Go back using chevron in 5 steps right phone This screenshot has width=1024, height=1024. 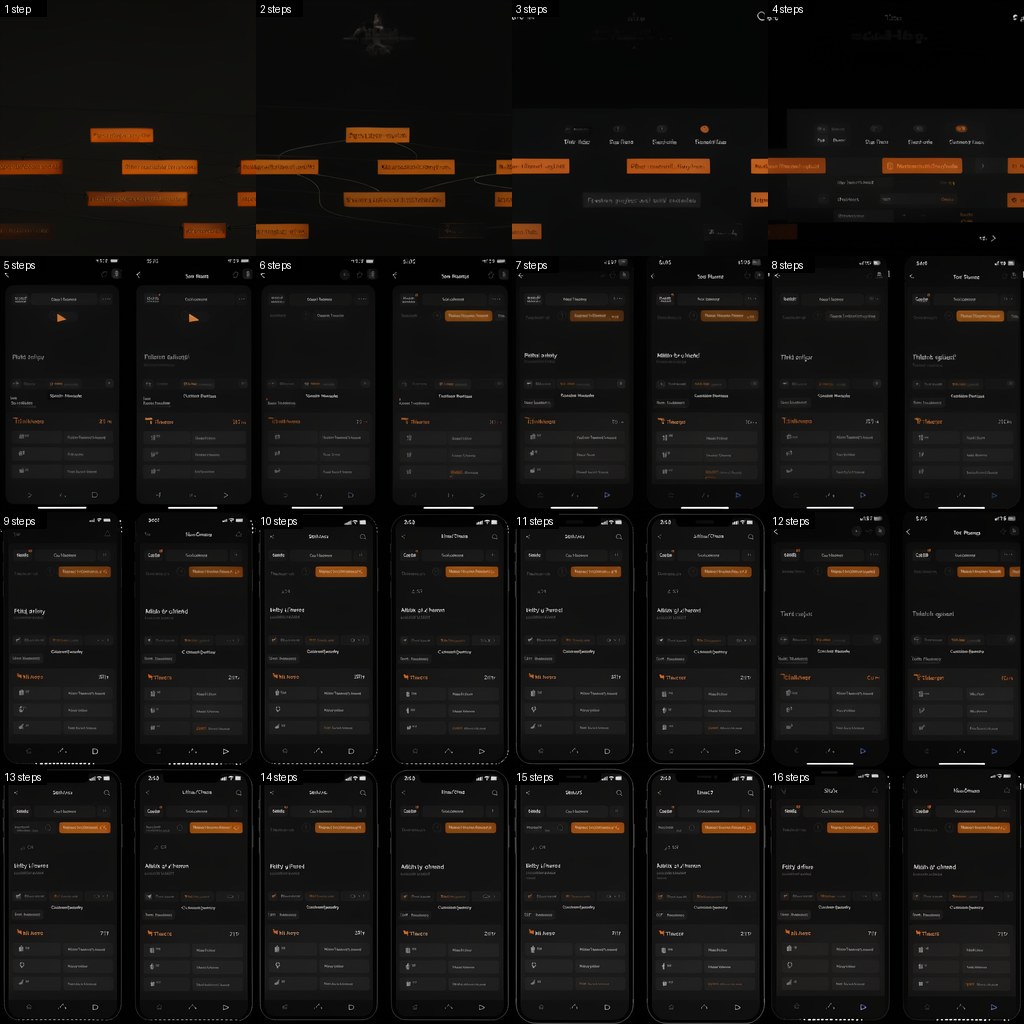pyautogui.click(x=138, y=275)
